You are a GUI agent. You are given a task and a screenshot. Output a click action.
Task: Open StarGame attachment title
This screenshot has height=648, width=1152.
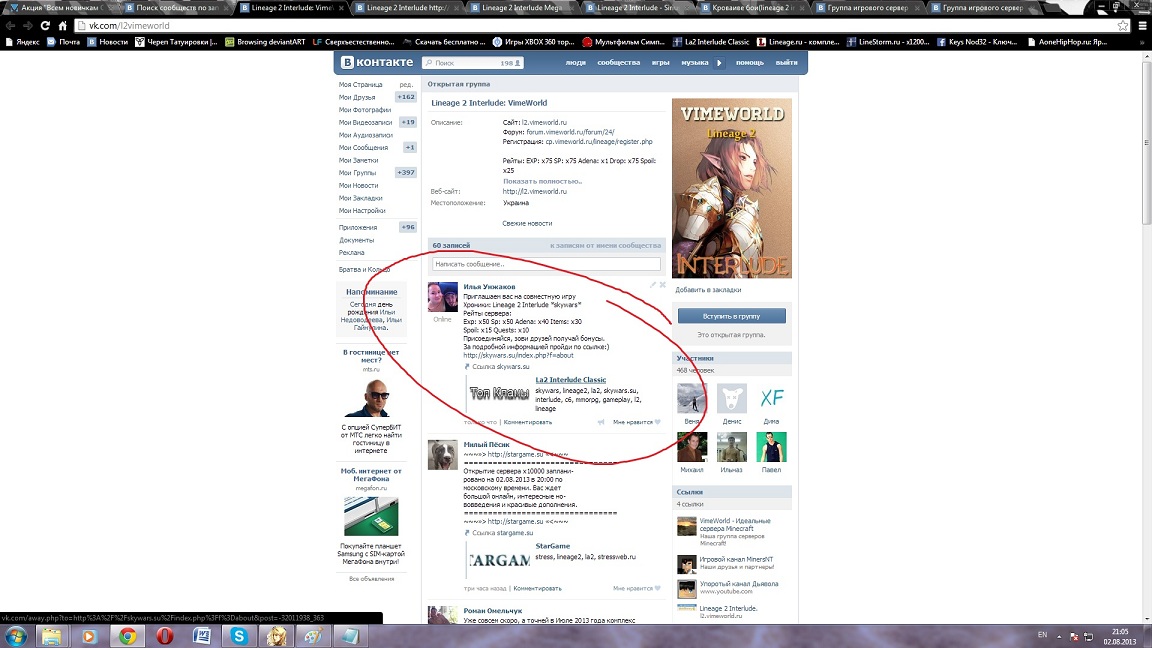click(552, 546)
